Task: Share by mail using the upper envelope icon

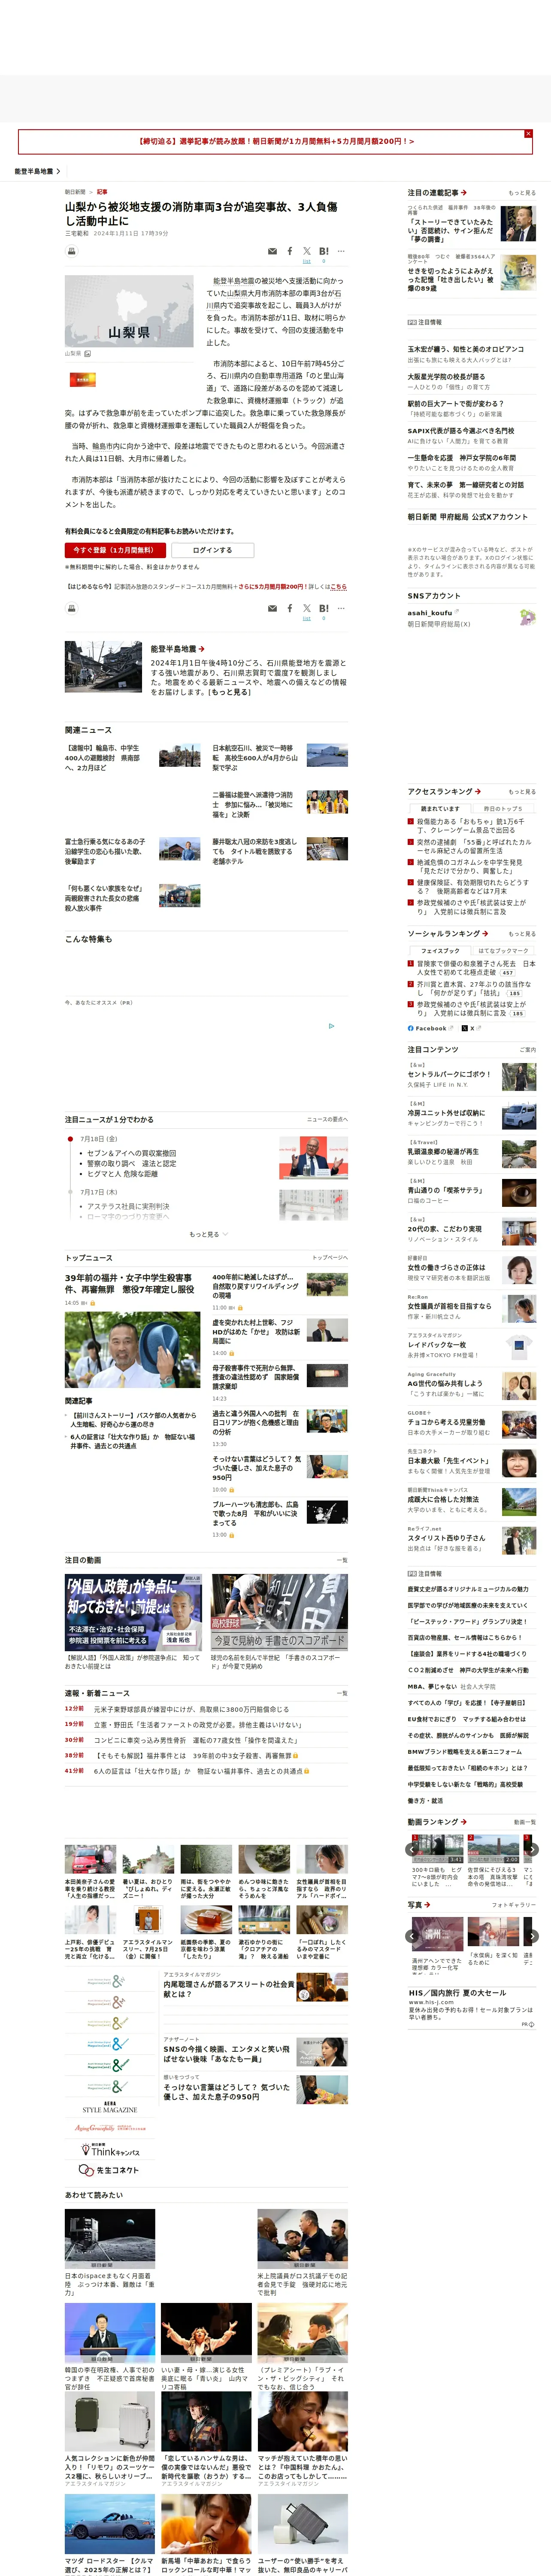Action: 272,251
